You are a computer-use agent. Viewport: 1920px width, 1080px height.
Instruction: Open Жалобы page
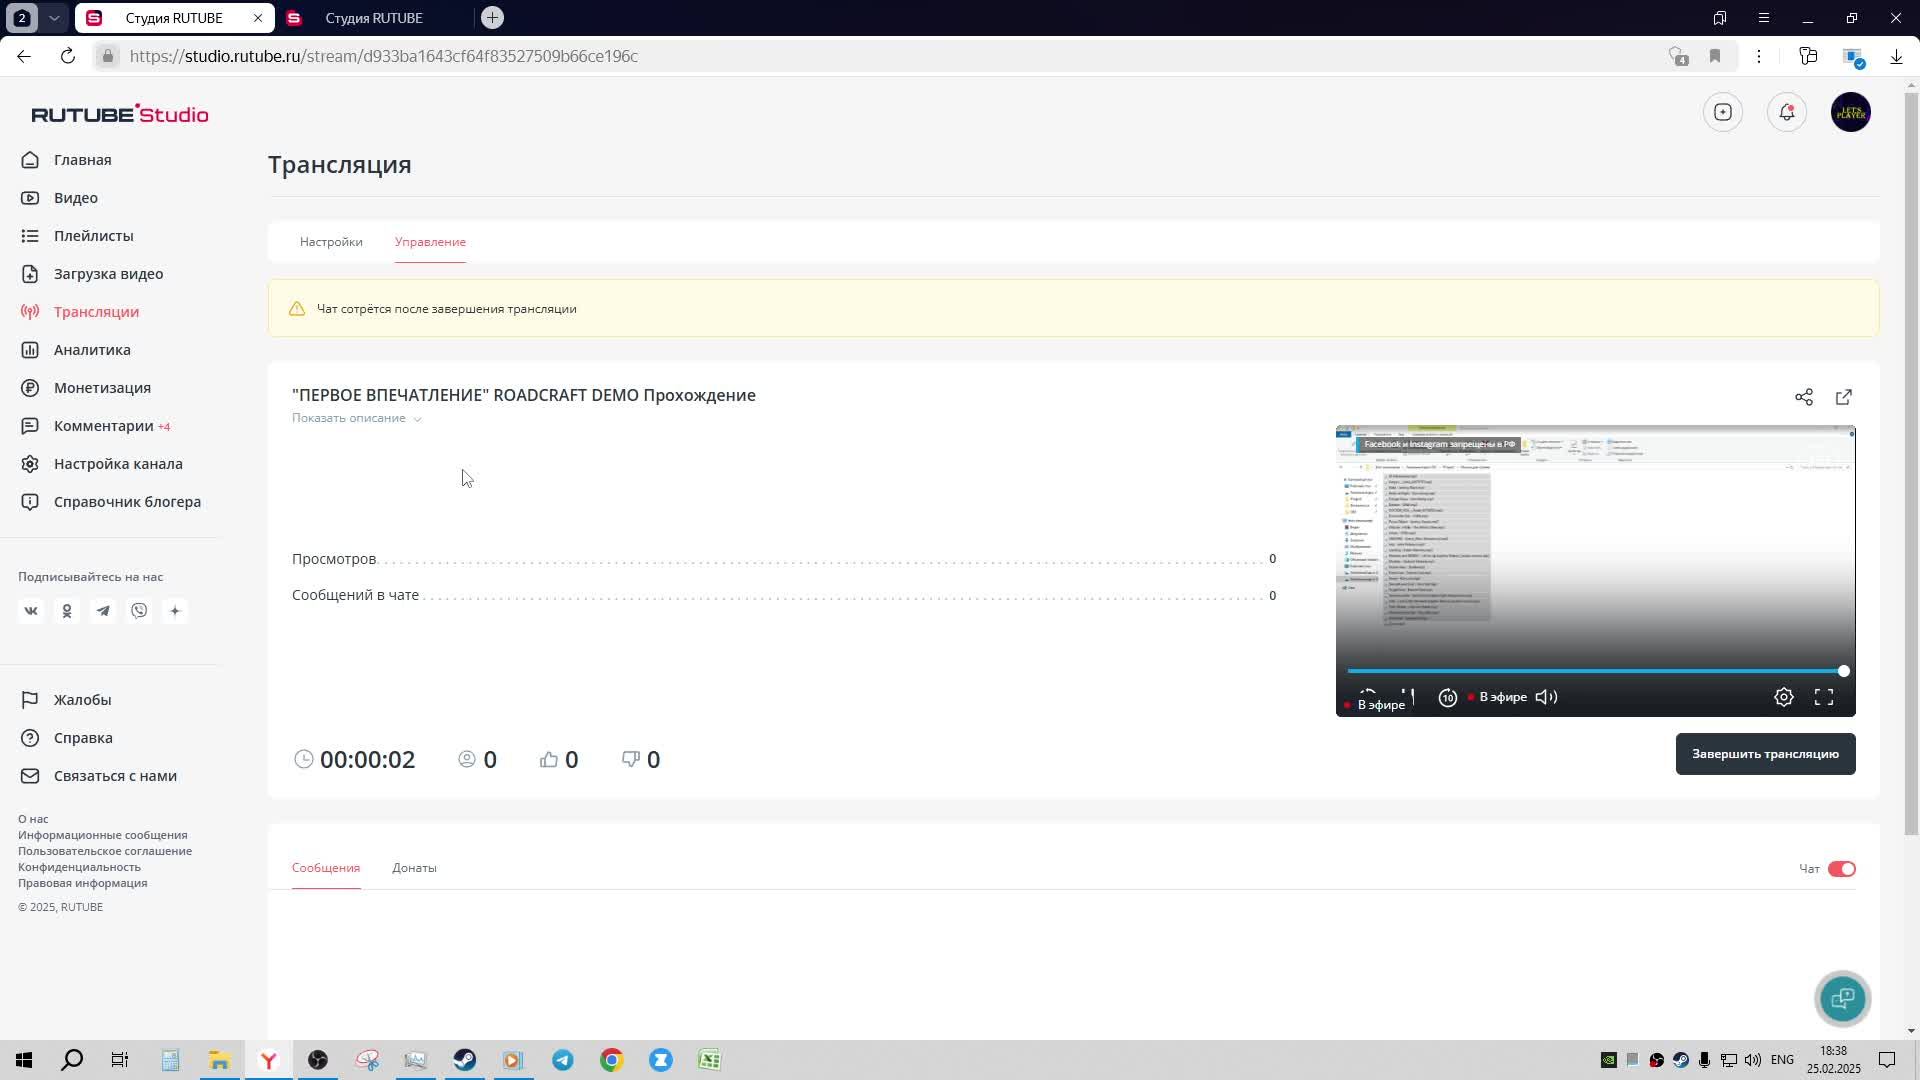click(x=82, y=700)
